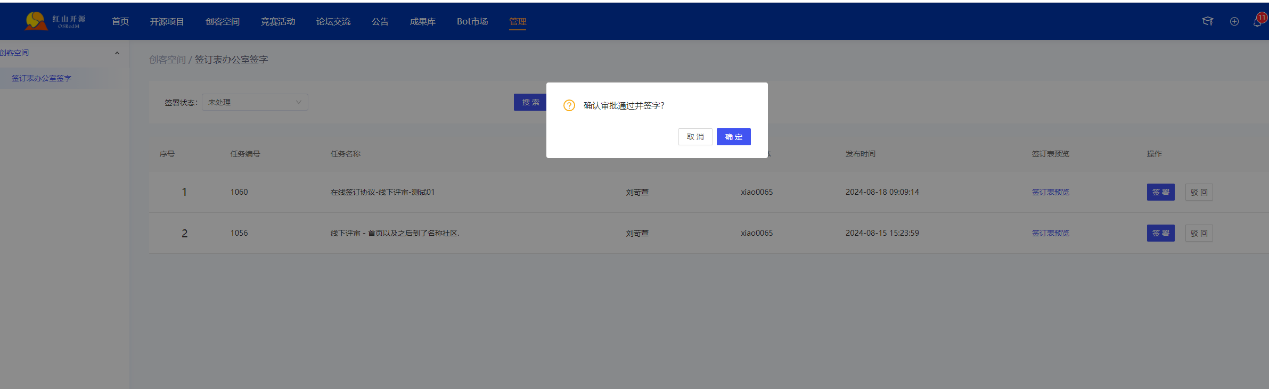This screenshot has height=389, width=1269.
Task: Click the 驳回 button for task 1060
Action: [x=1198, y=192]
